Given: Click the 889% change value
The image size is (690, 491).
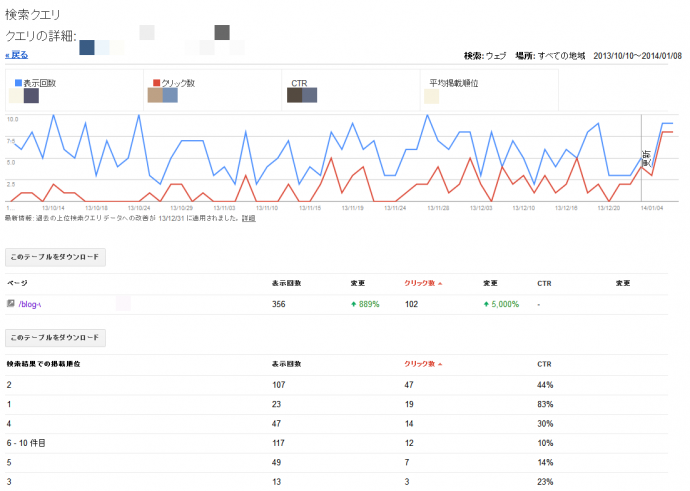Looking at the screenshot, I should [369, 304].
